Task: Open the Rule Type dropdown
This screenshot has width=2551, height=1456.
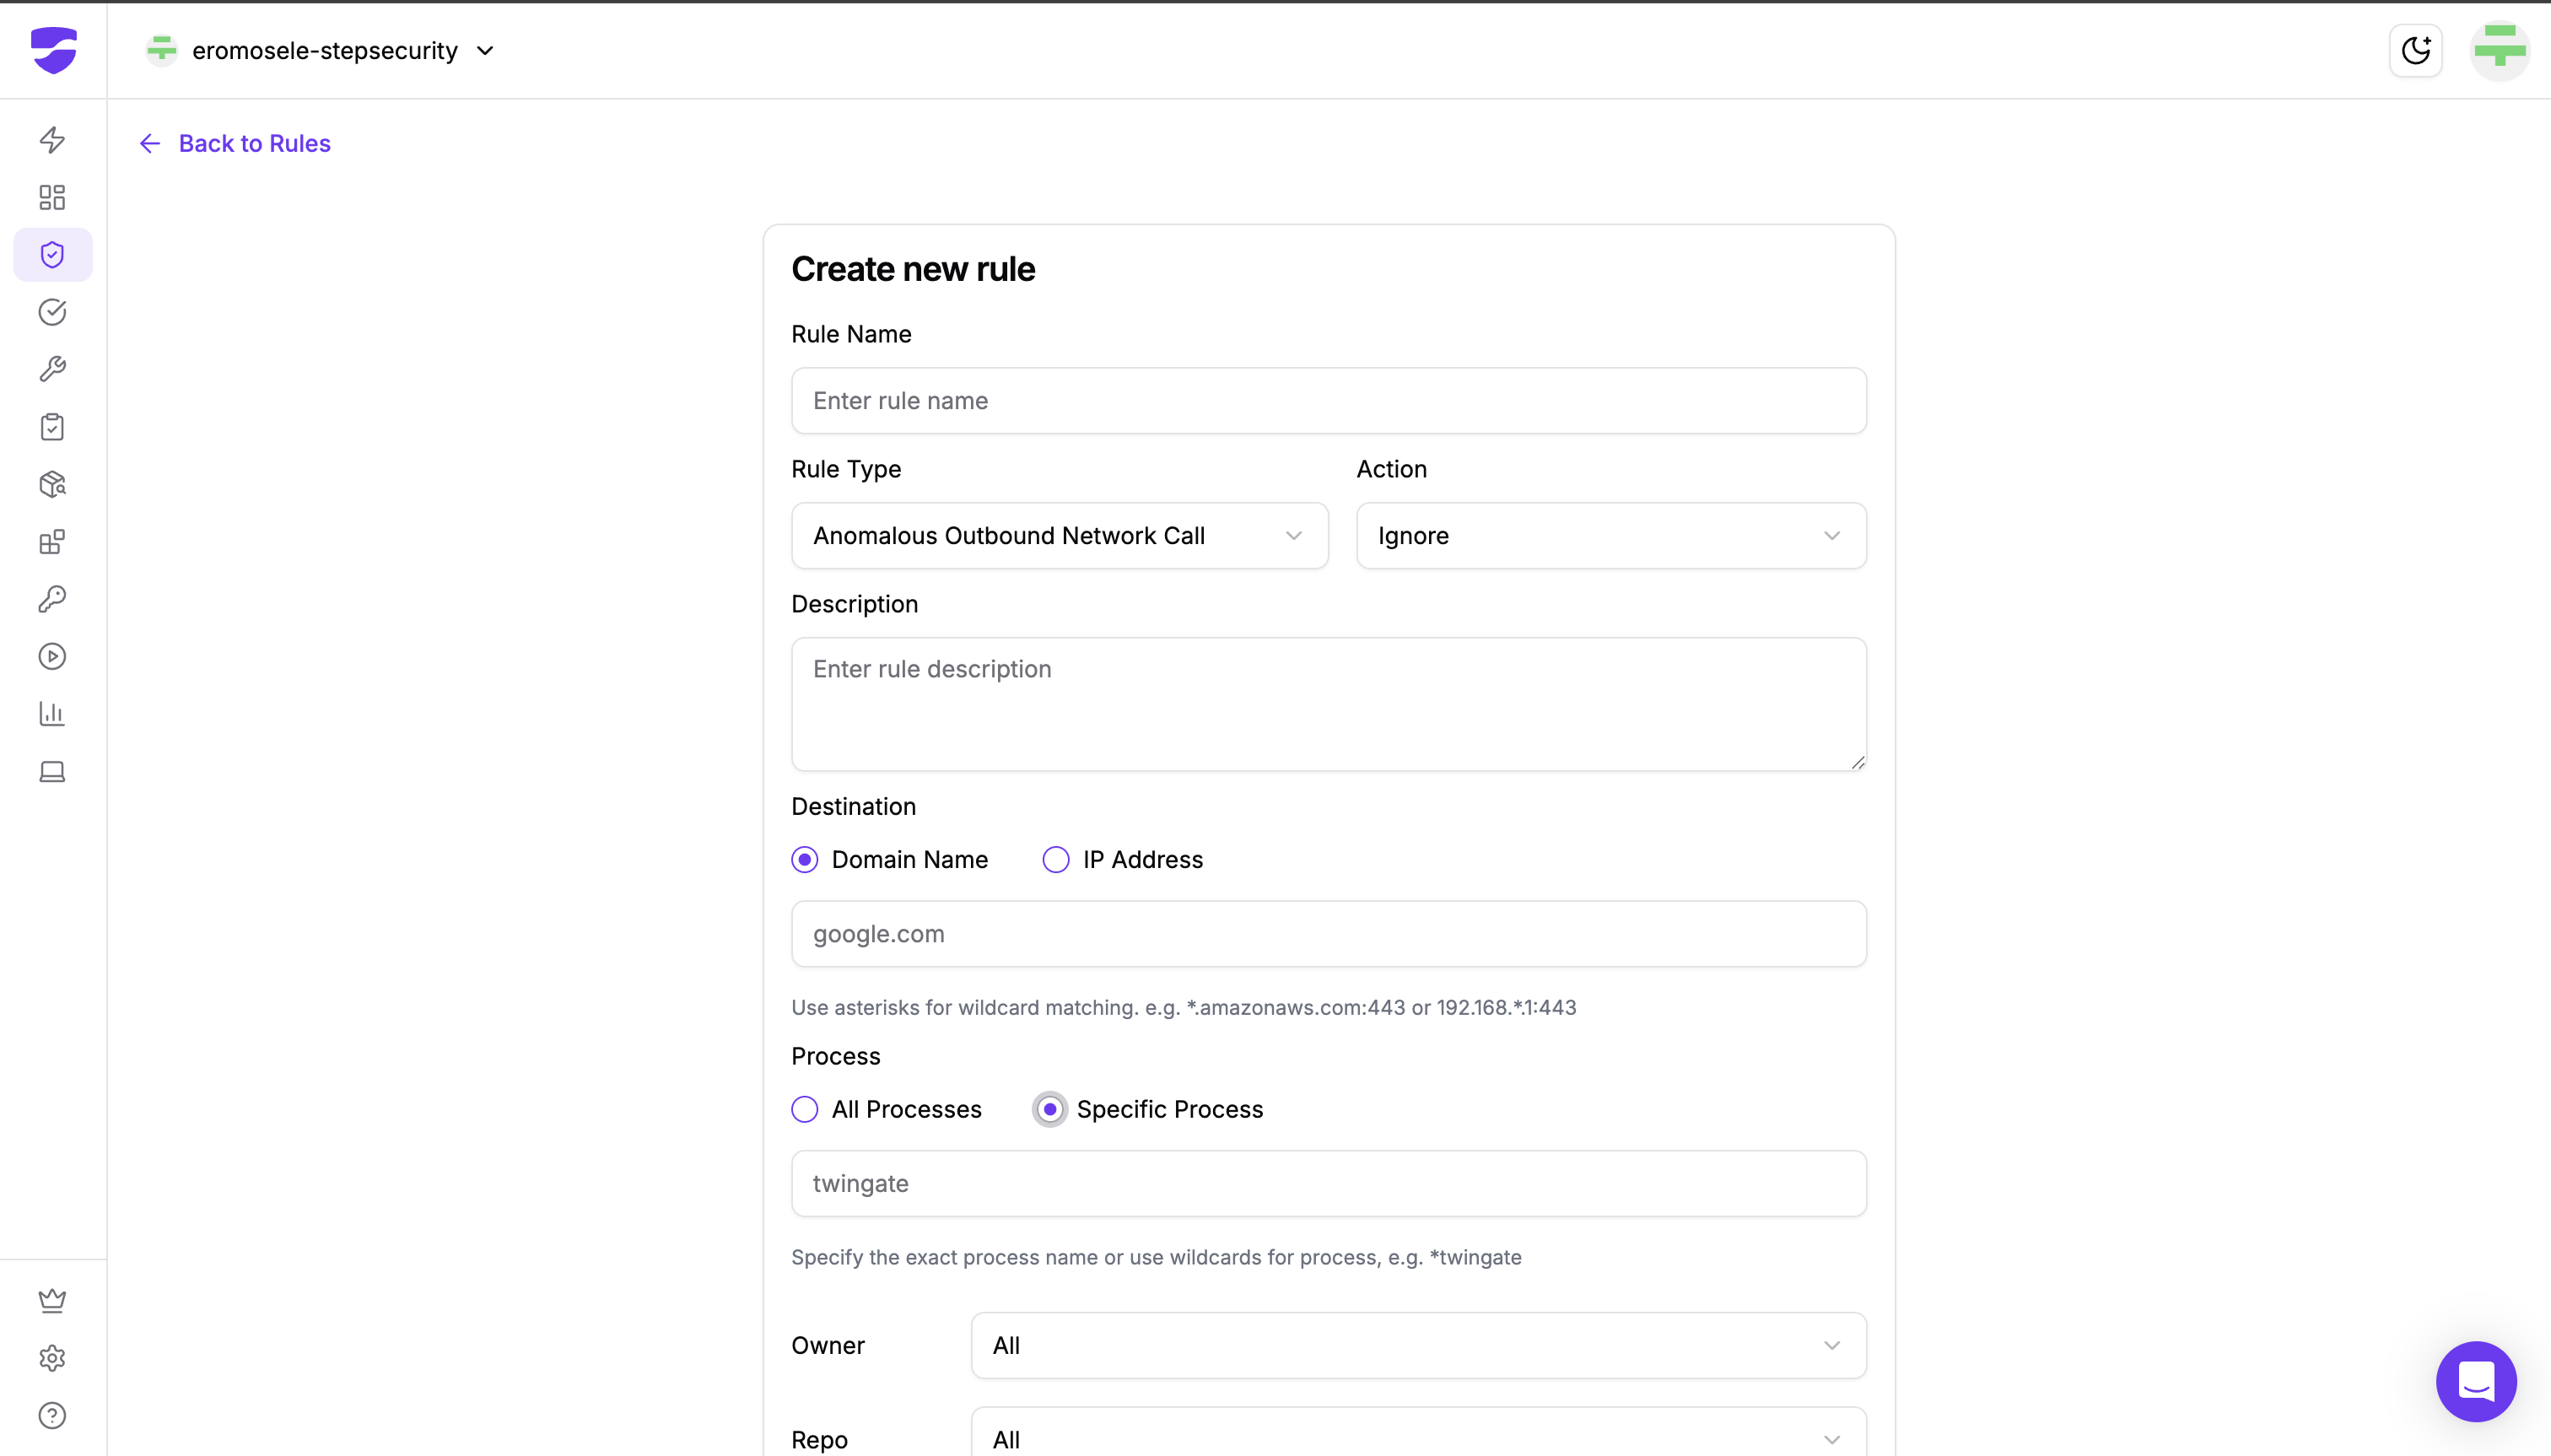Action: 1059,536
